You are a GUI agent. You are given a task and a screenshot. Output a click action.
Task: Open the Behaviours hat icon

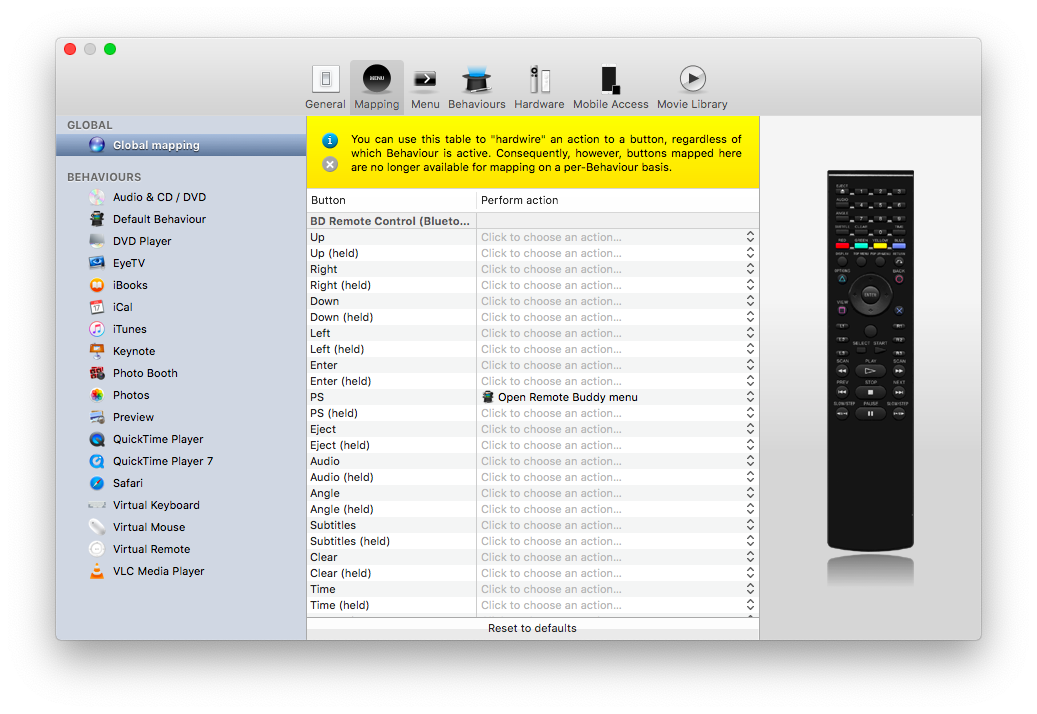point(476,80)
